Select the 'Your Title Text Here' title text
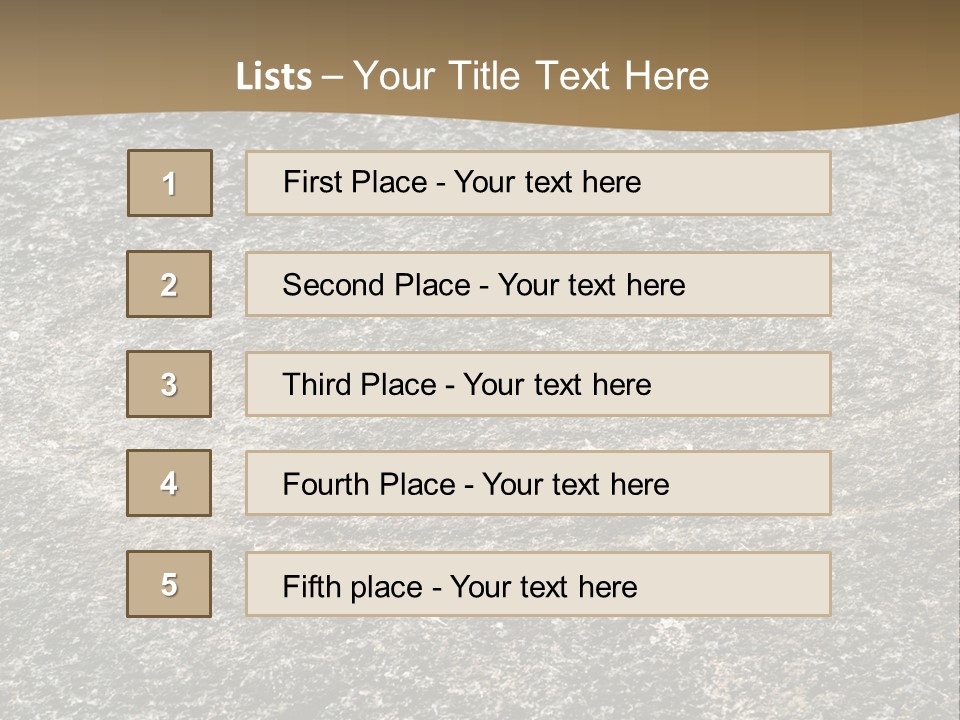Viewport: 960px width, 720px height. point(531,76)
